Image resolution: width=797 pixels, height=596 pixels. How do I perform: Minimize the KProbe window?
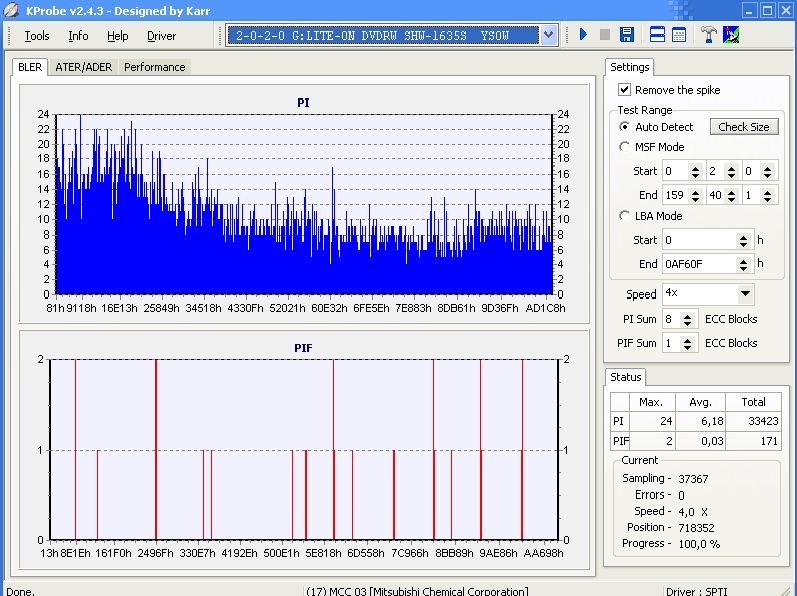750,10
